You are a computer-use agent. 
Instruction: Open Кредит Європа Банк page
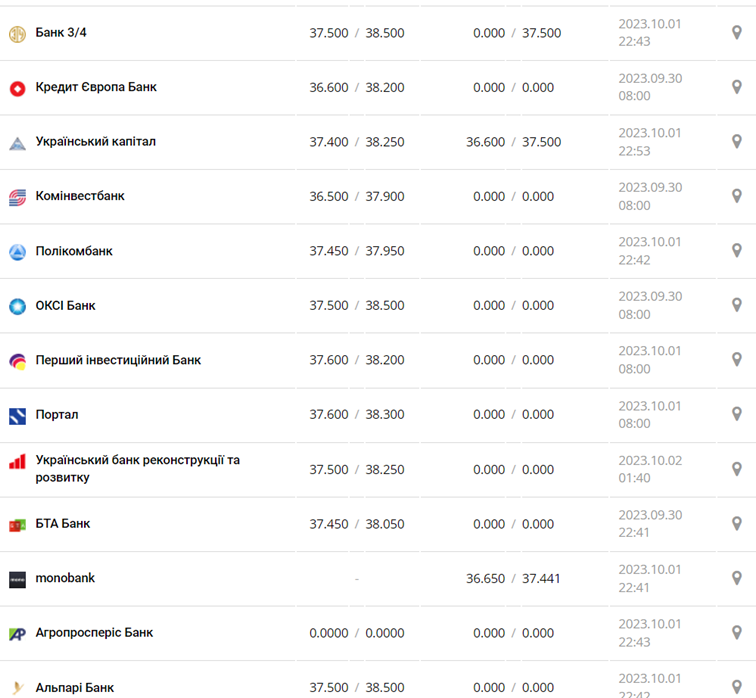[x=96, y=87]
